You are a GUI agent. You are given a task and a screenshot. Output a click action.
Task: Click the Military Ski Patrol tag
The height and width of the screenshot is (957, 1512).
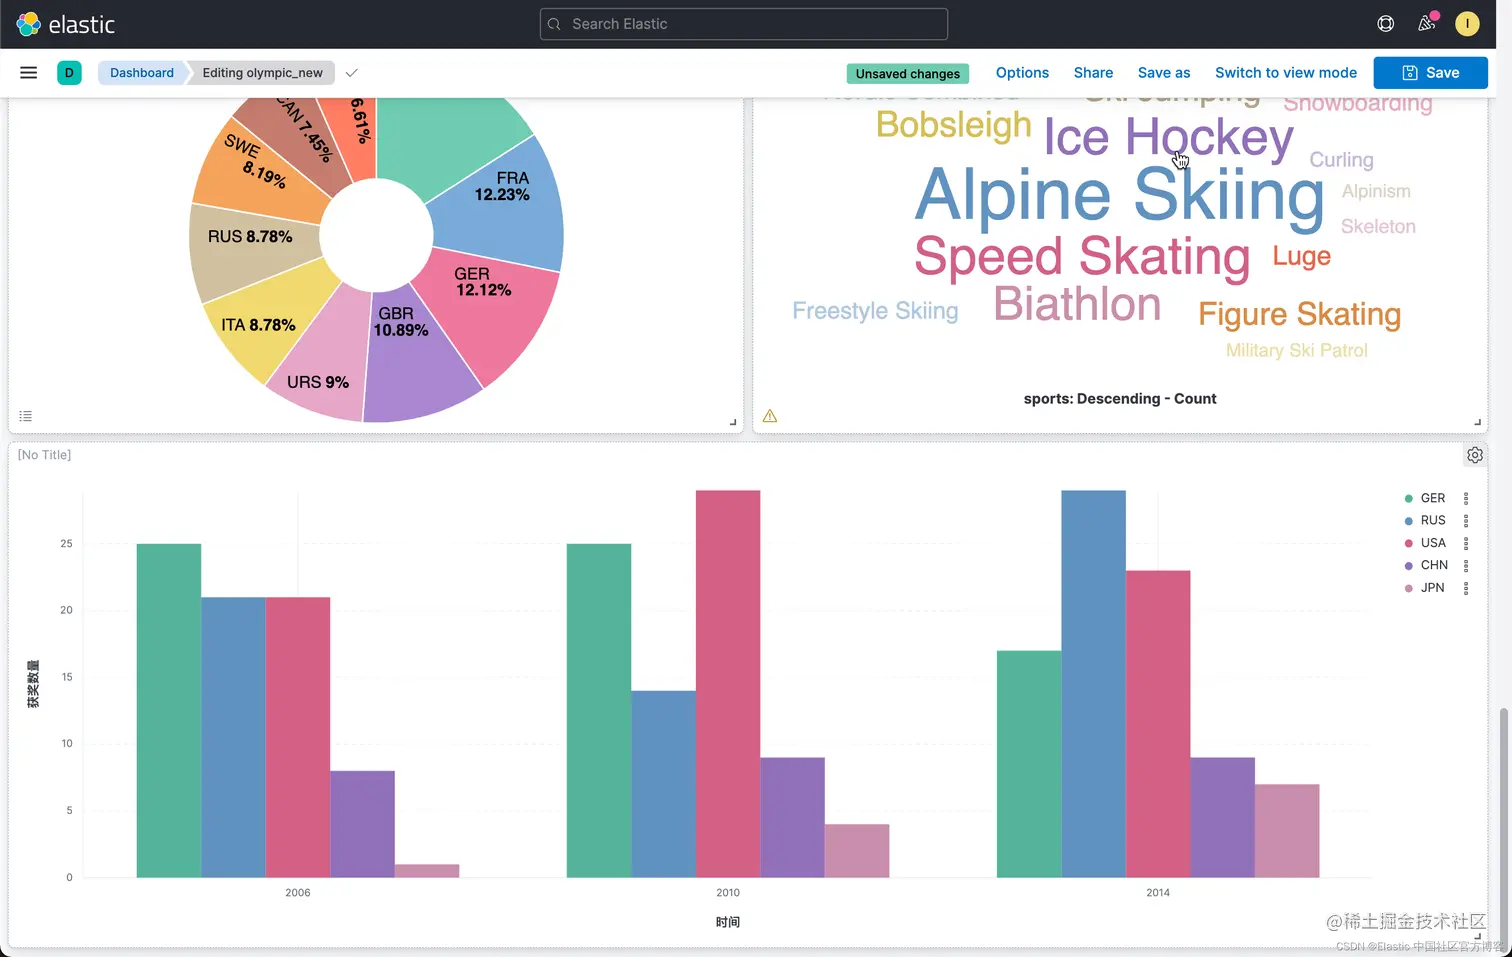(x=1296, y=350)
